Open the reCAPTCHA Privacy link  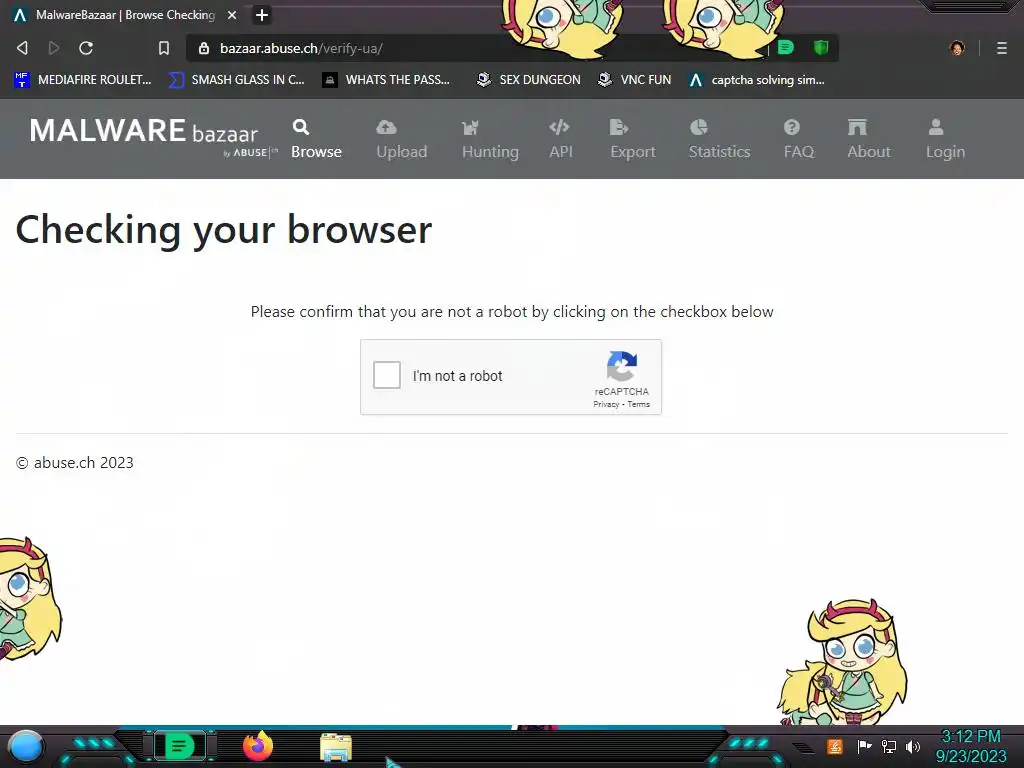[x=605, y=404]
